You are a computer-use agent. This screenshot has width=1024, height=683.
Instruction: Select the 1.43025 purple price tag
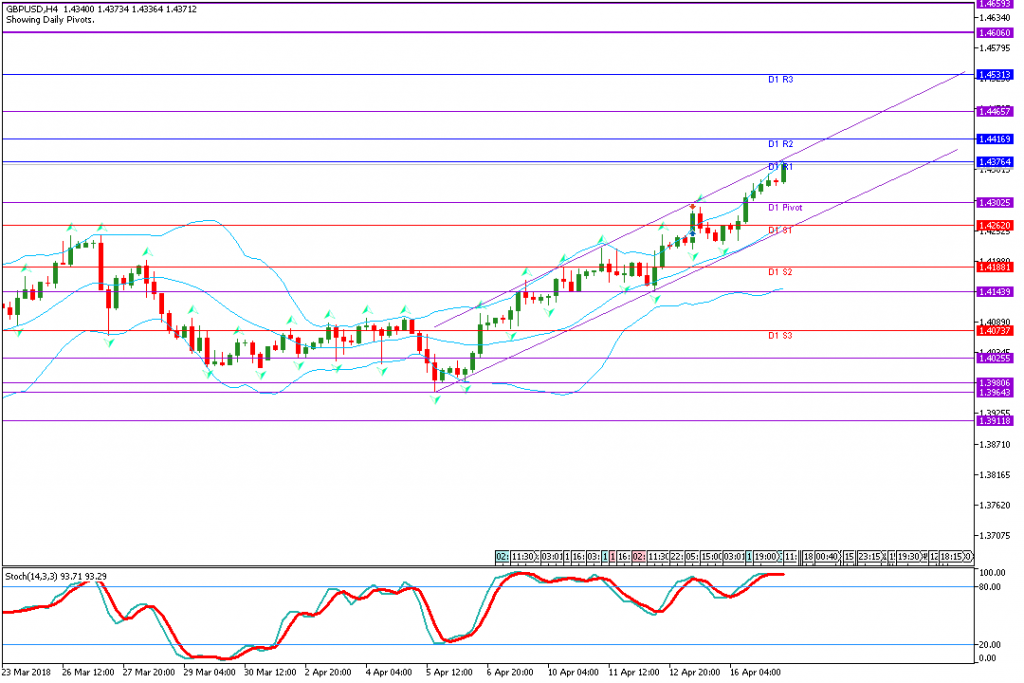point(997,203)
